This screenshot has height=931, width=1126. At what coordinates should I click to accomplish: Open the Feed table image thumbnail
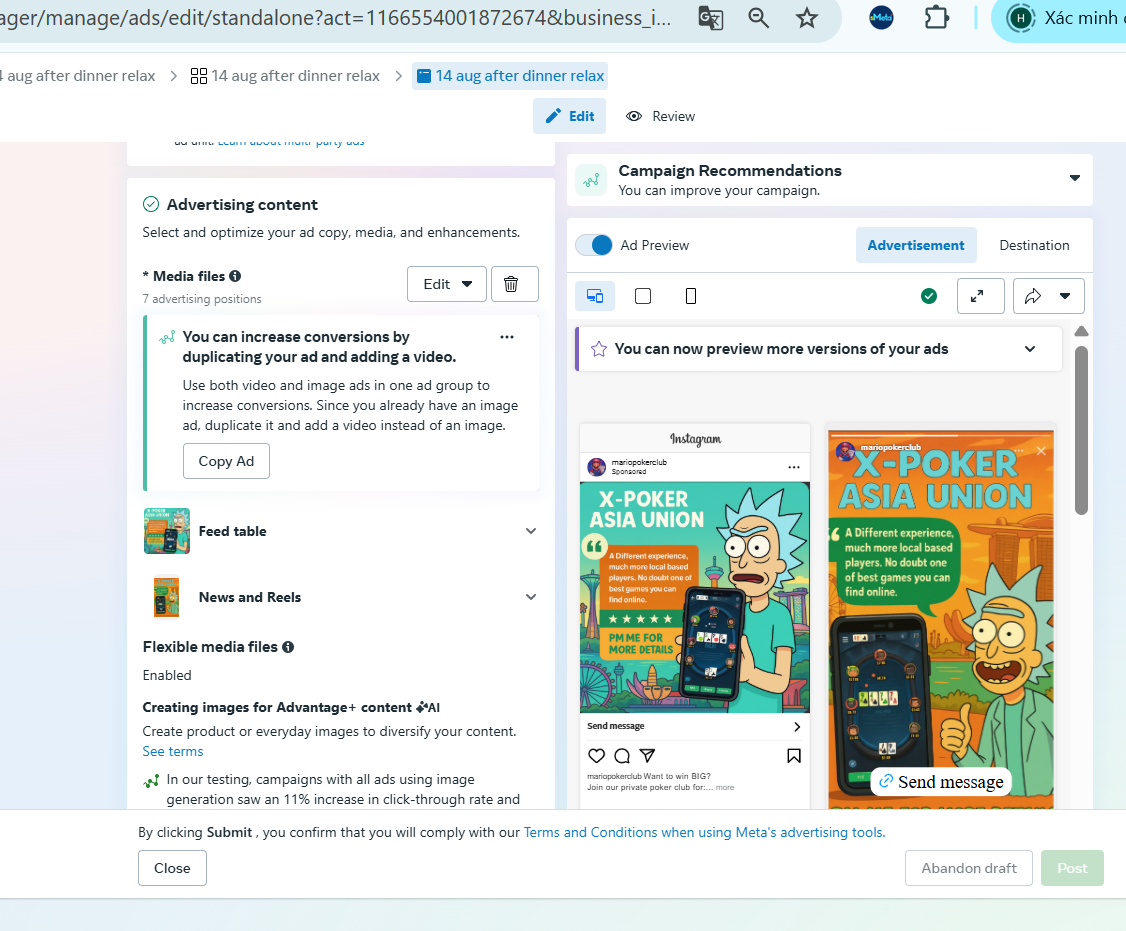[167, 531]
